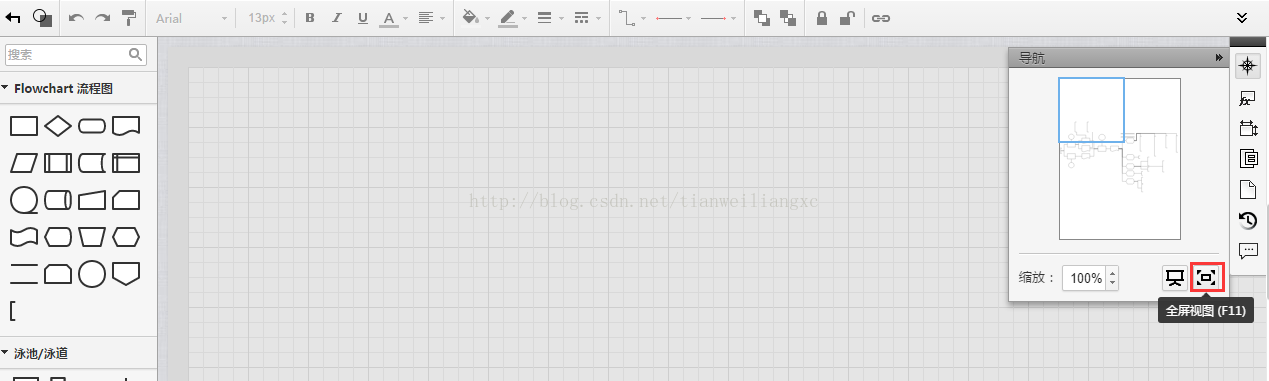1269x381 pixels.
Task: Select the display shape
Action: (58, 237)
